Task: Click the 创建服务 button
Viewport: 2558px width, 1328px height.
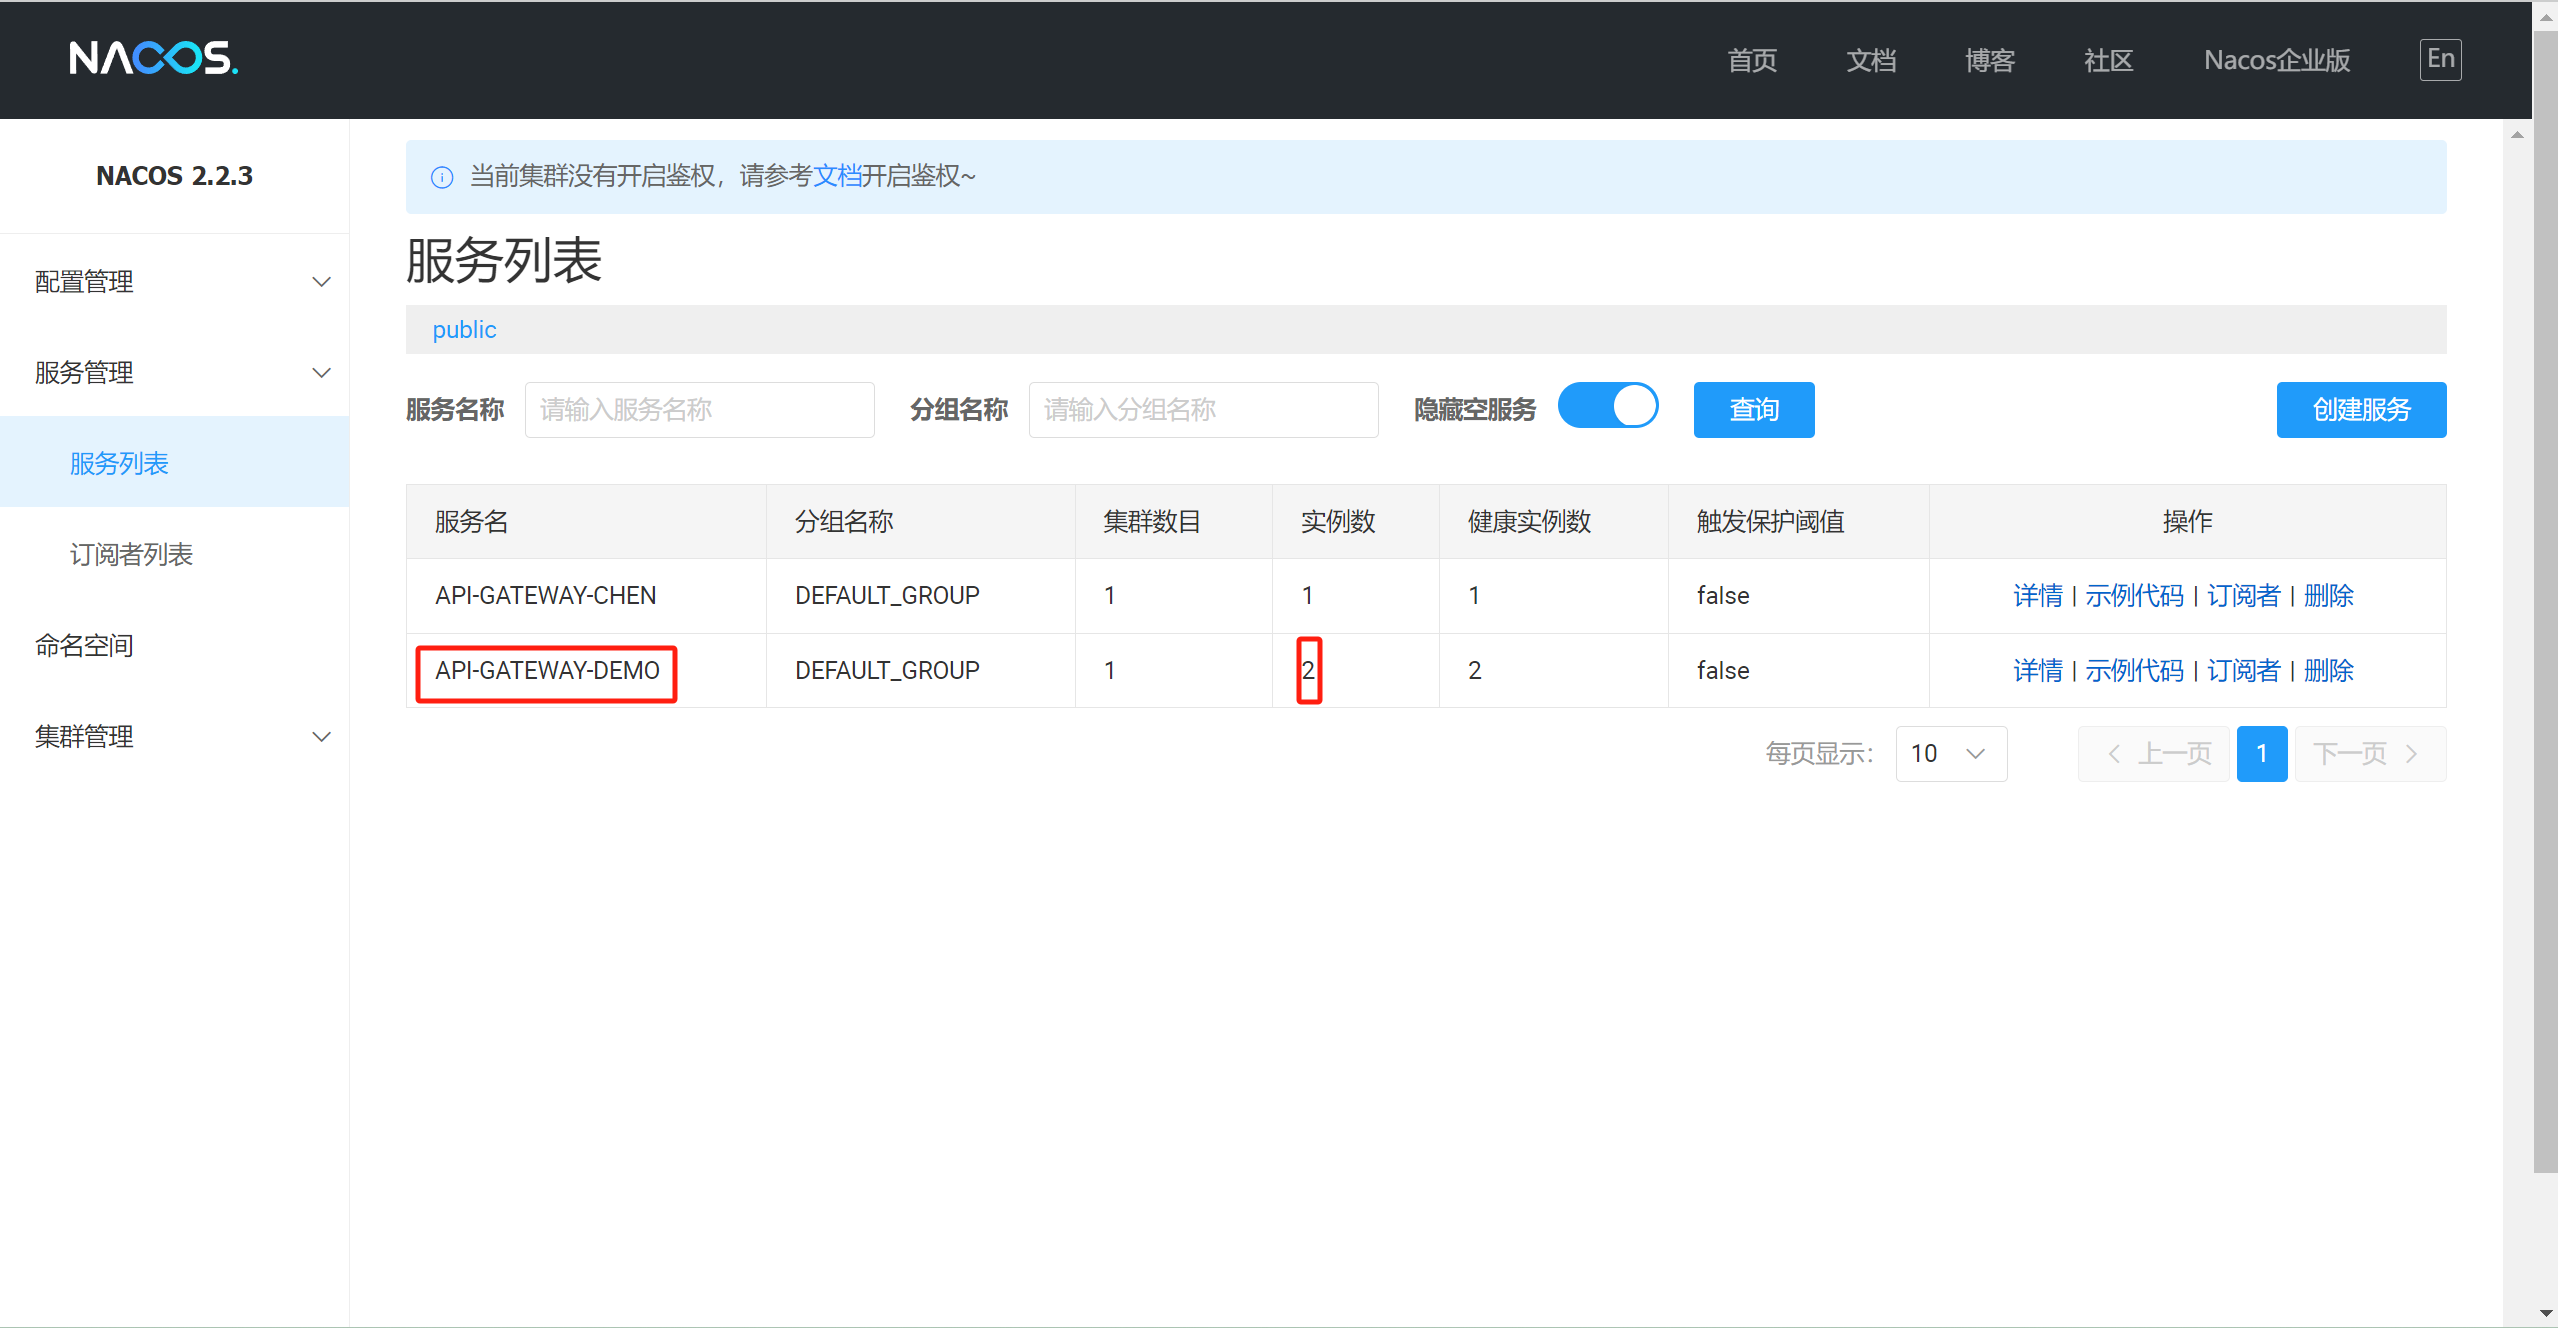Action: [x=2360, y=410]
